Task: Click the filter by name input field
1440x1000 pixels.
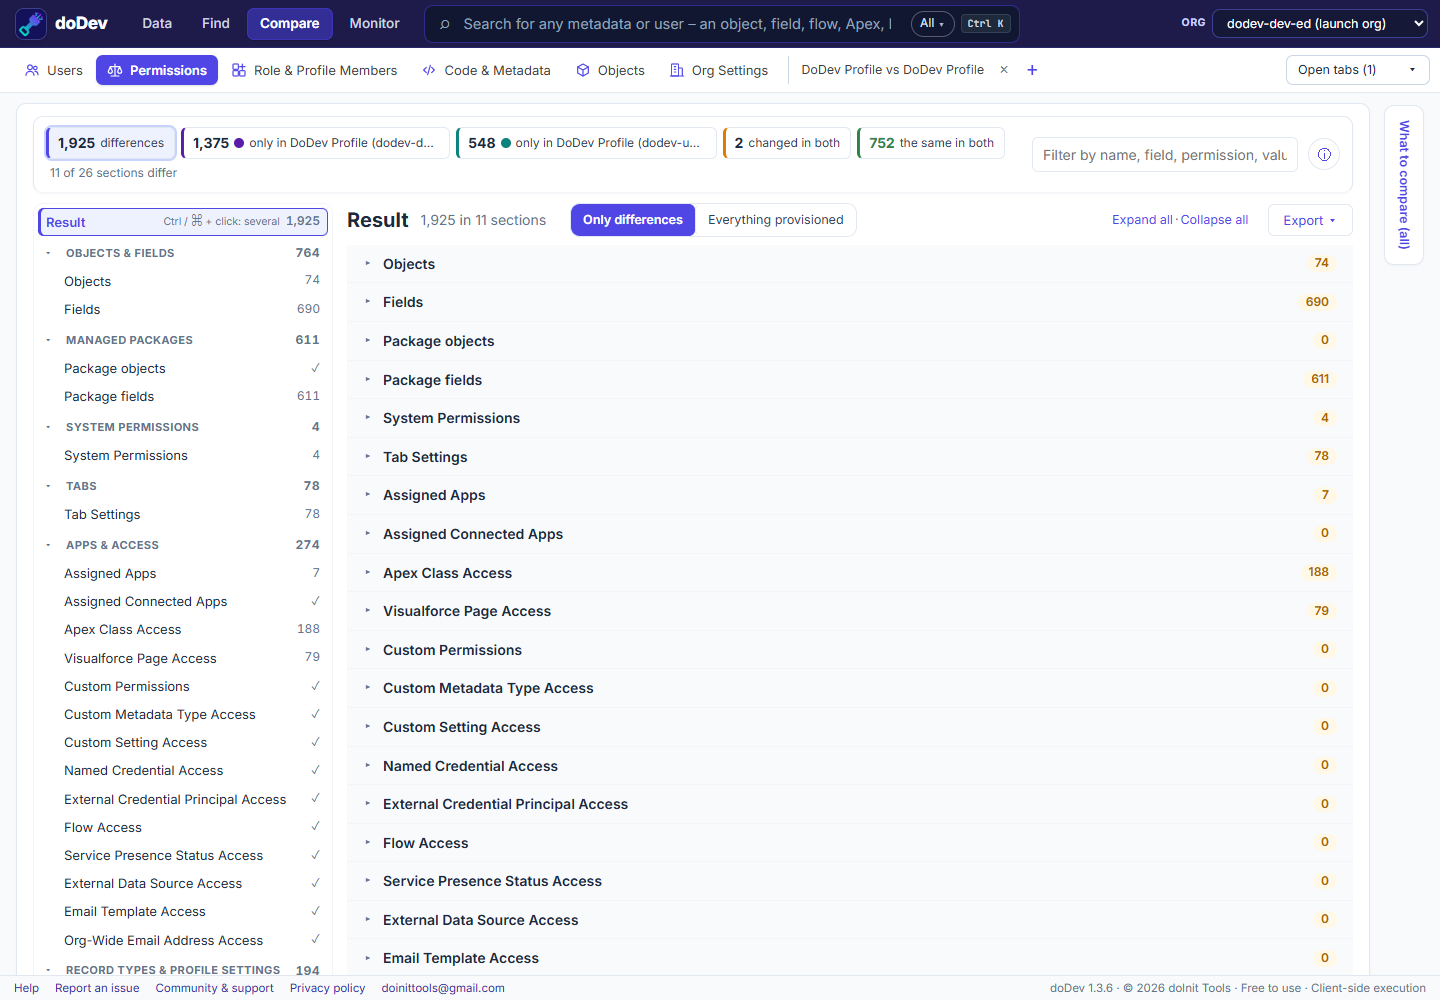Action: [x=1165, y=155]
